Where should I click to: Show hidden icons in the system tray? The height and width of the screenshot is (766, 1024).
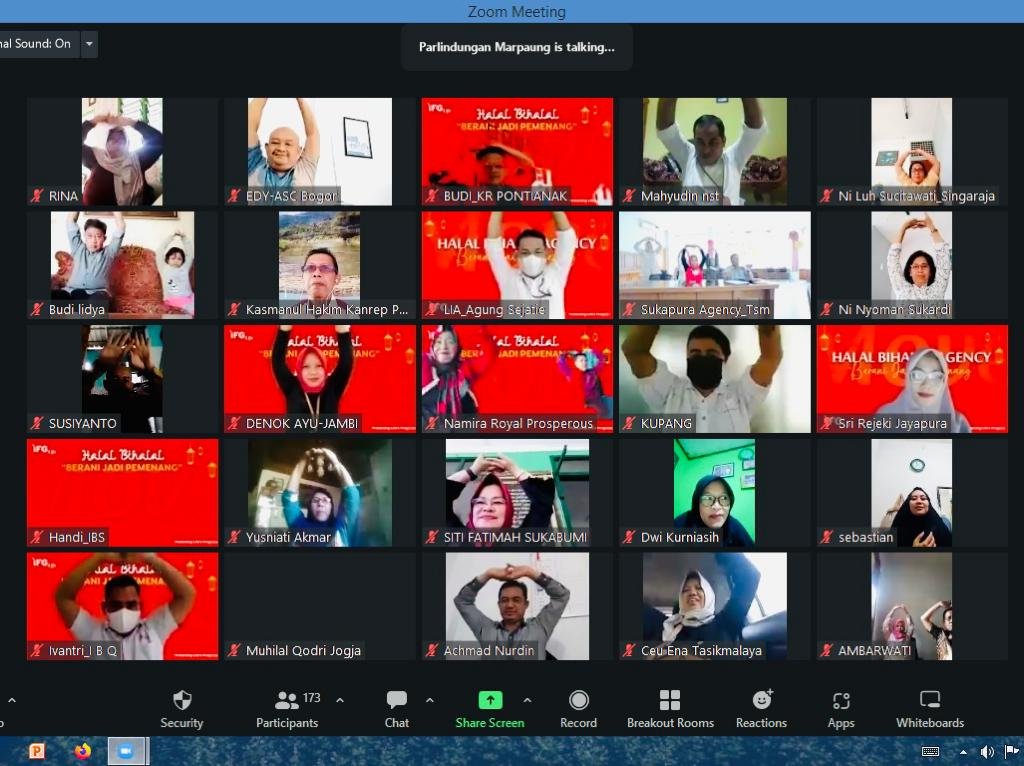tap(963, 752)
